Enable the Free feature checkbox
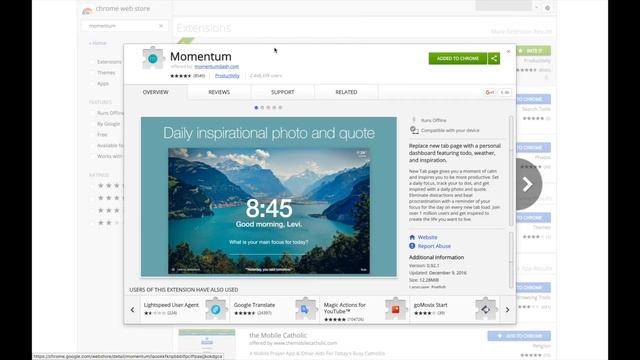The height and width of the screenshot is (360, 640). coord(92,135)
